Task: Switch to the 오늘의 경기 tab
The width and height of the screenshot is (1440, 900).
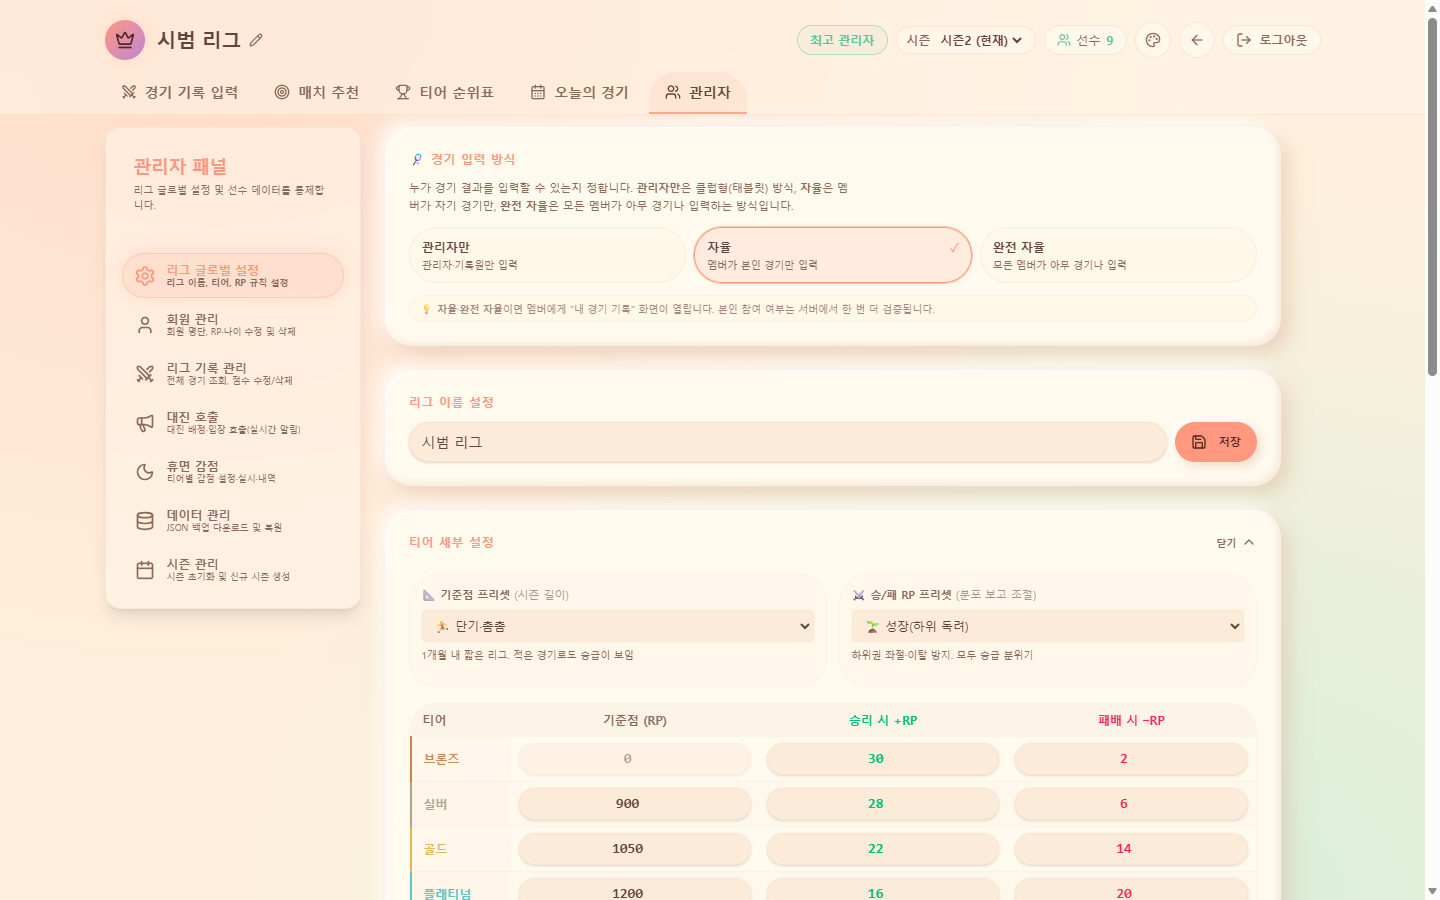Action: point(580,92)
